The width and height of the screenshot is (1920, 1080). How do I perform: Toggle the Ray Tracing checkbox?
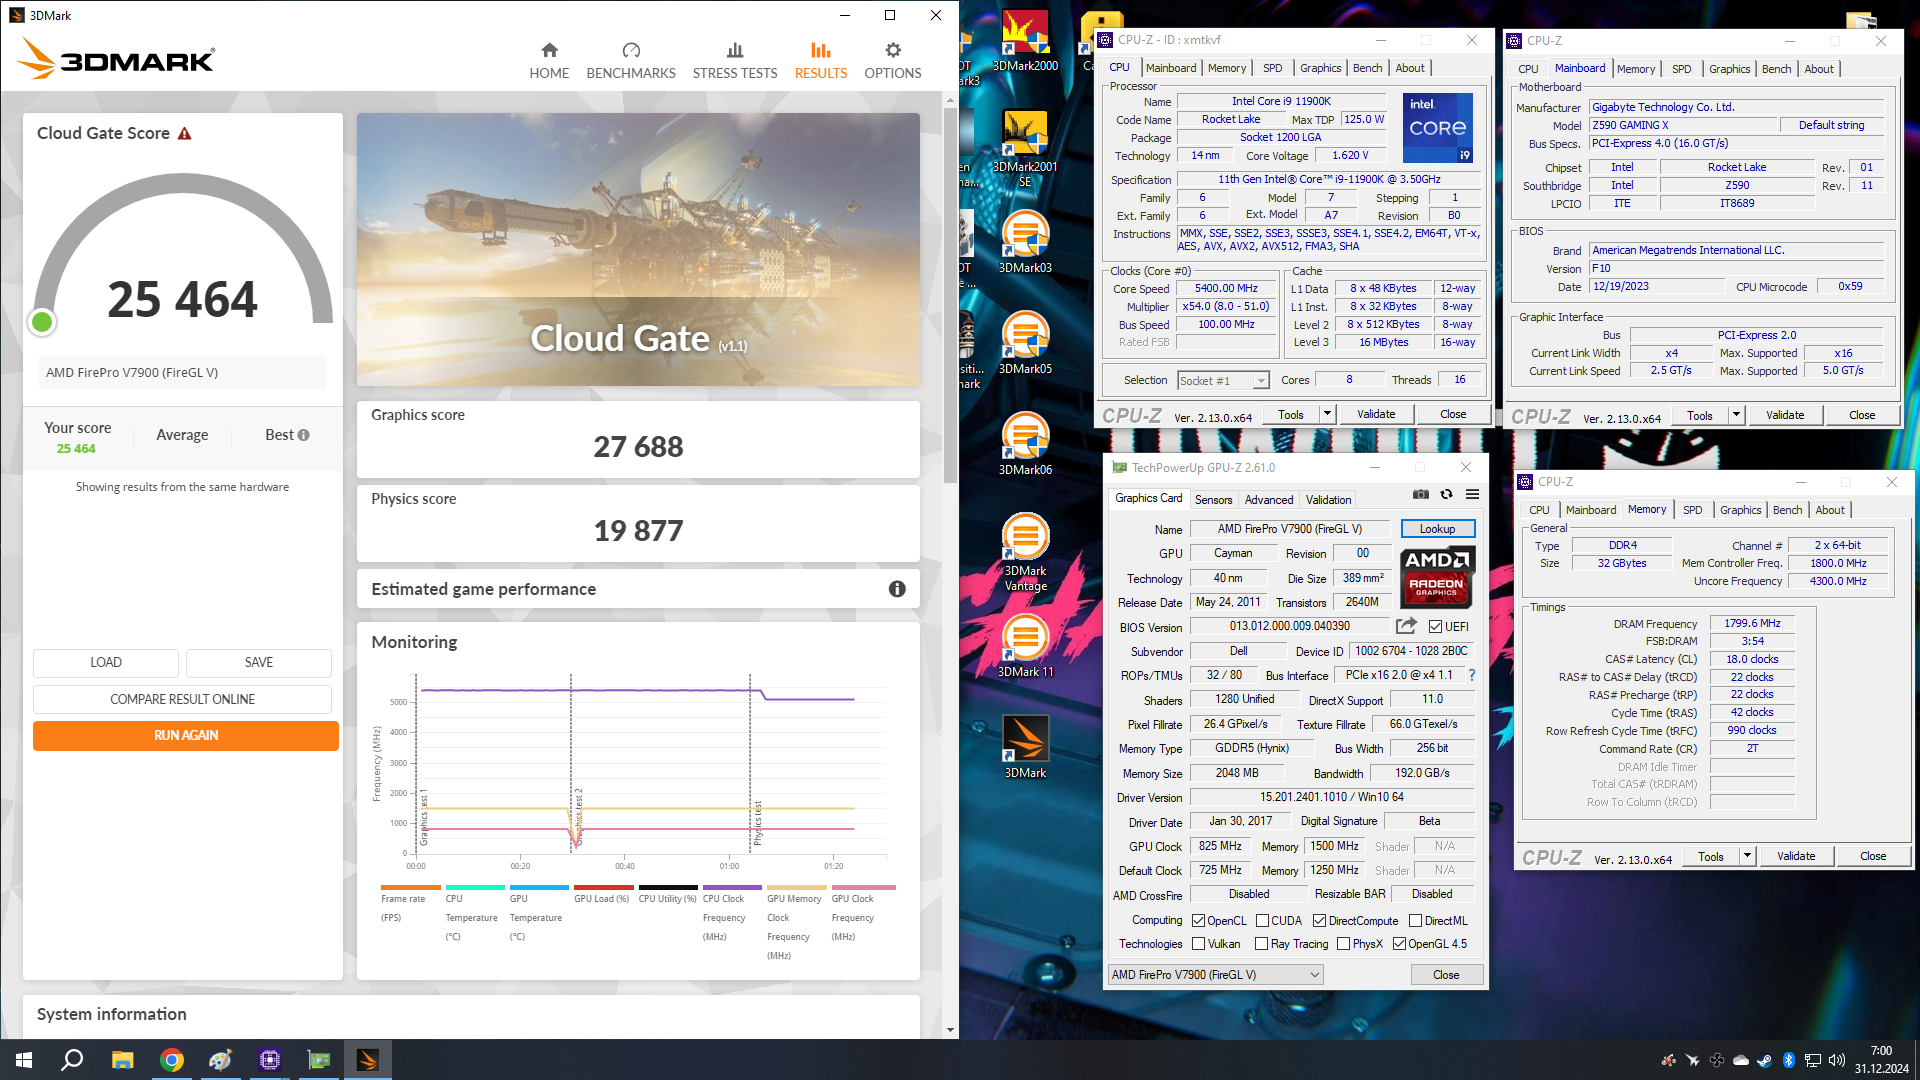[1262, 944]
